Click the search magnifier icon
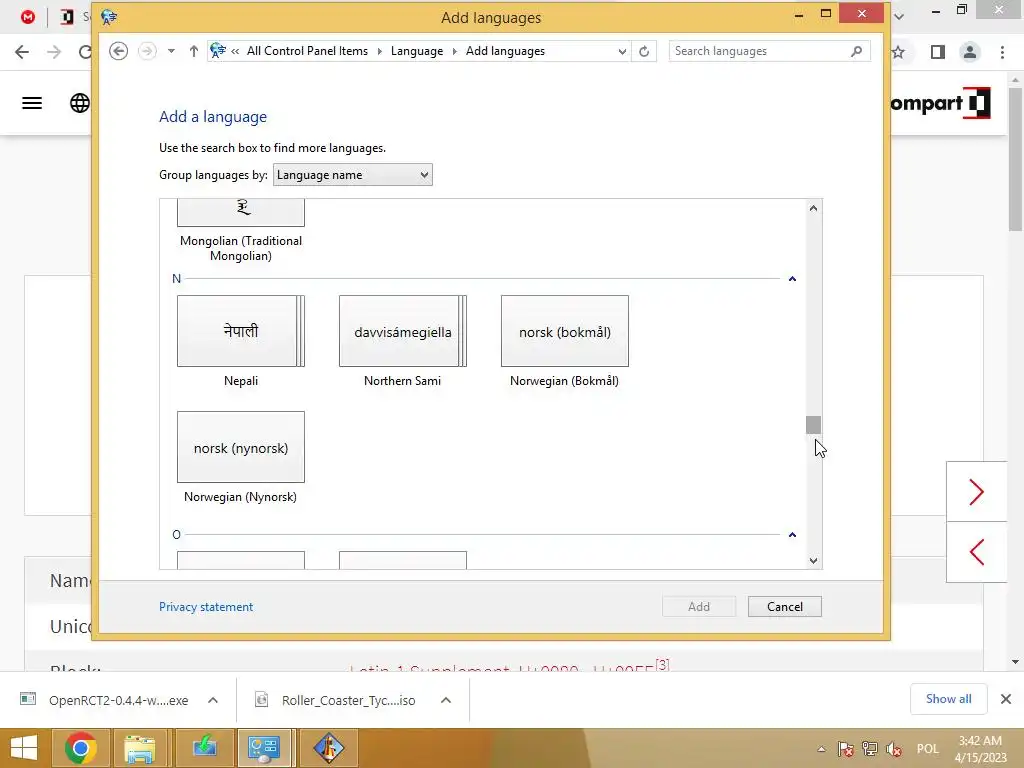The width and height of the screenshot is (1024, 768). tap(856, 51)
